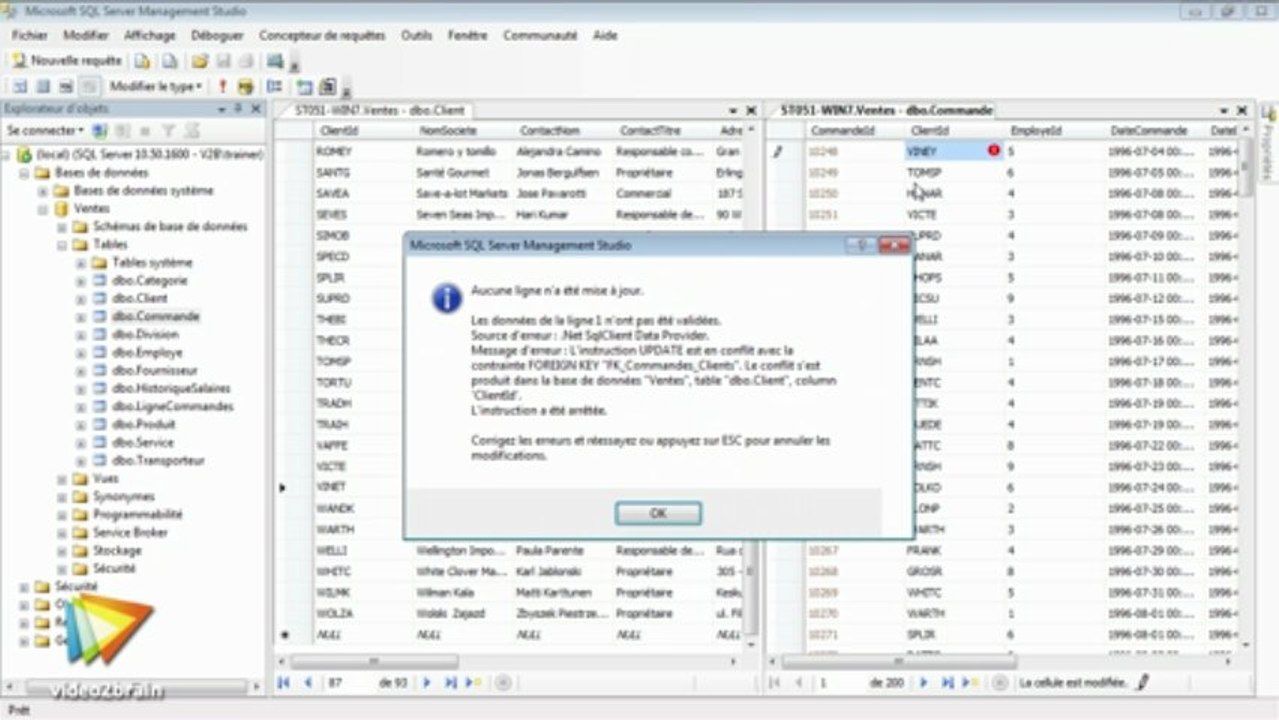Switch to the dbo.Commande tab
Image resolution: width=1279 pixels, height=720 pixels.
886,110
